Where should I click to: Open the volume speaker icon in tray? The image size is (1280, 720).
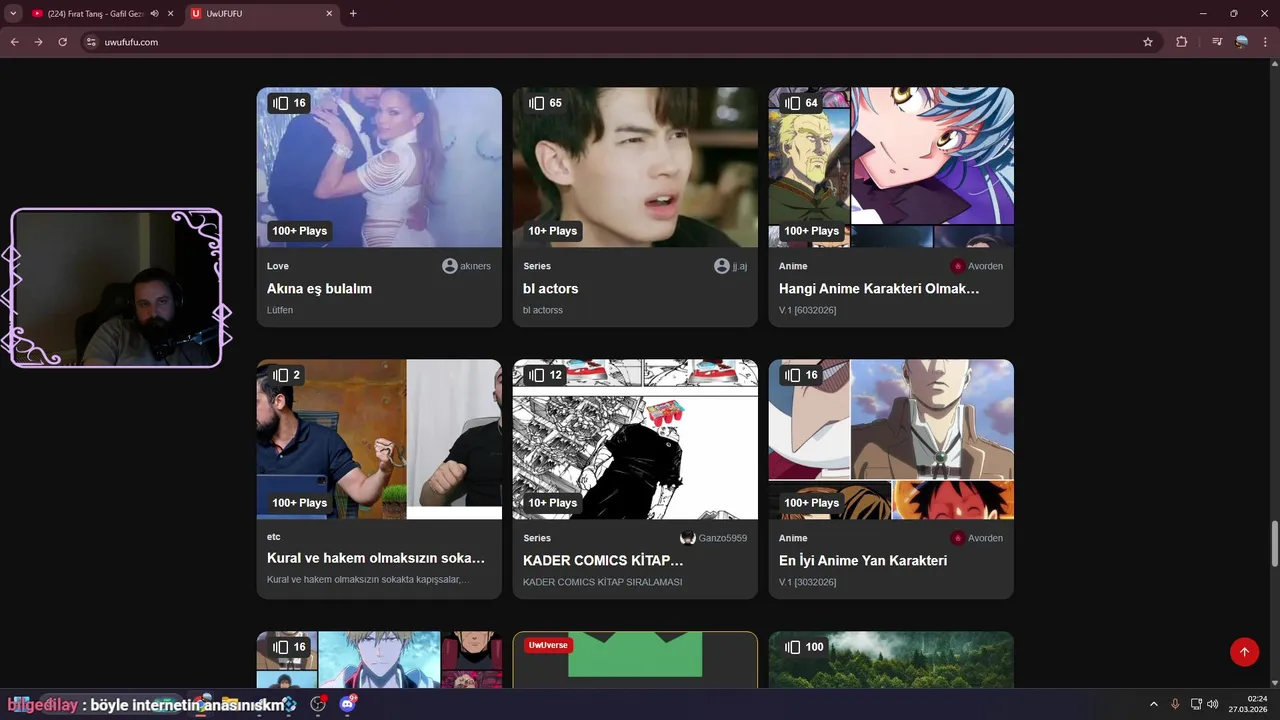(x=1213, y=704)
